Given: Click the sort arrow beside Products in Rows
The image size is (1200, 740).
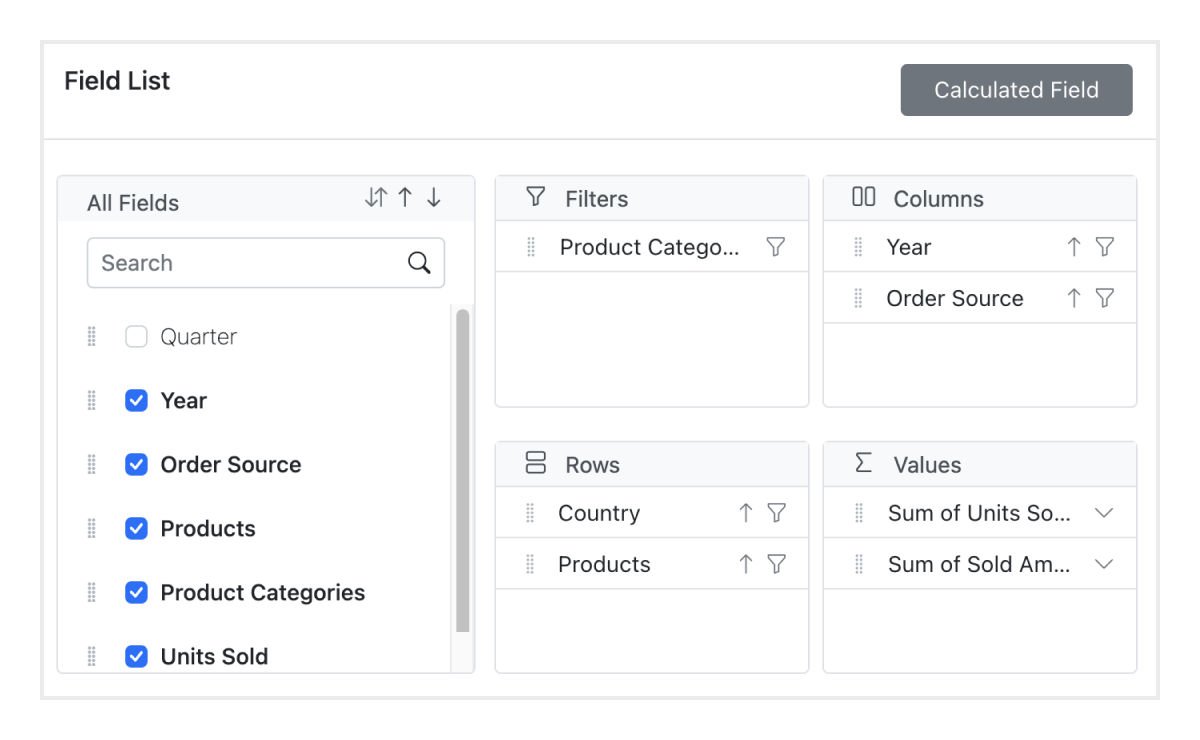Looking at the screenshot, I should pos(745,563).
